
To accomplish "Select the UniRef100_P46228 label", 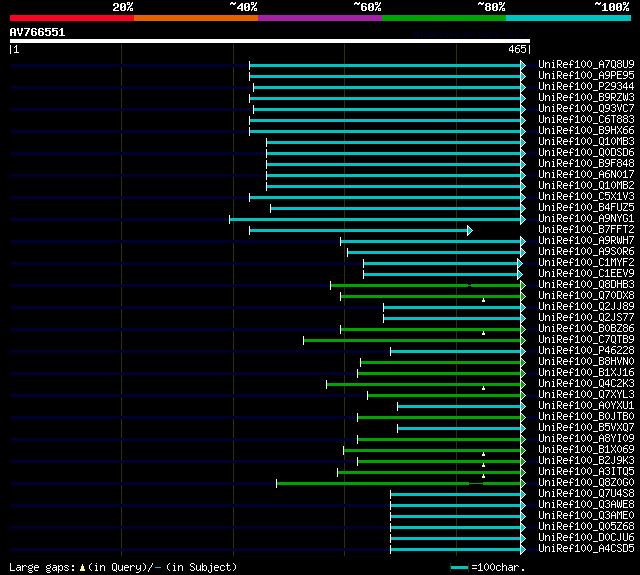I will coord(586,351).
